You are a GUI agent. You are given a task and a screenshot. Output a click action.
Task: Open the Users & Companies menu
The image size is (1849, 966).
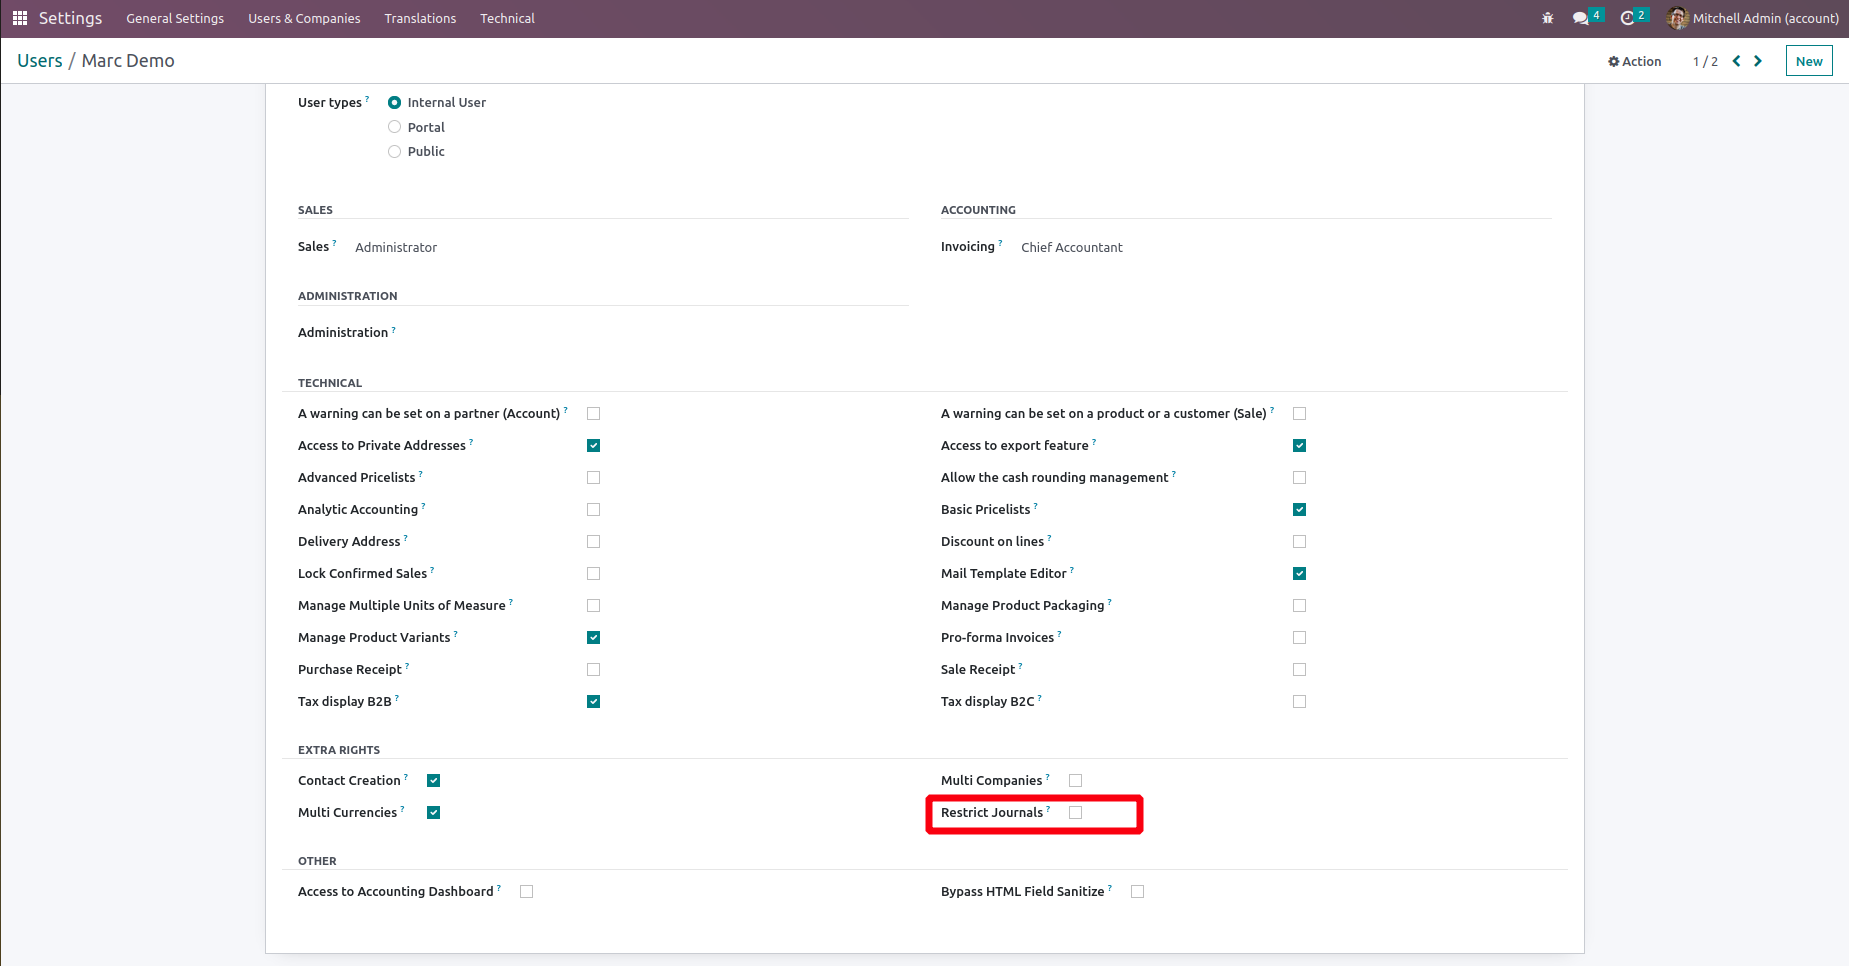pos(304,18)
